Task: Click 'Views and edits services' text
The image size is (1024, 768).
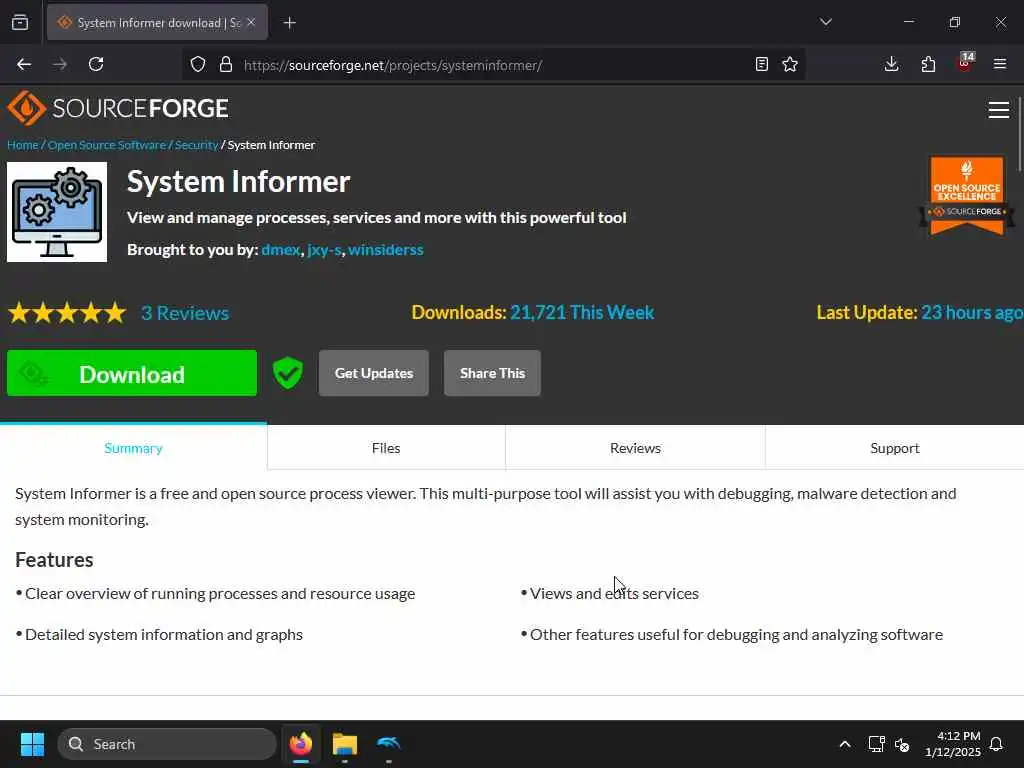Action: [614, 593]
